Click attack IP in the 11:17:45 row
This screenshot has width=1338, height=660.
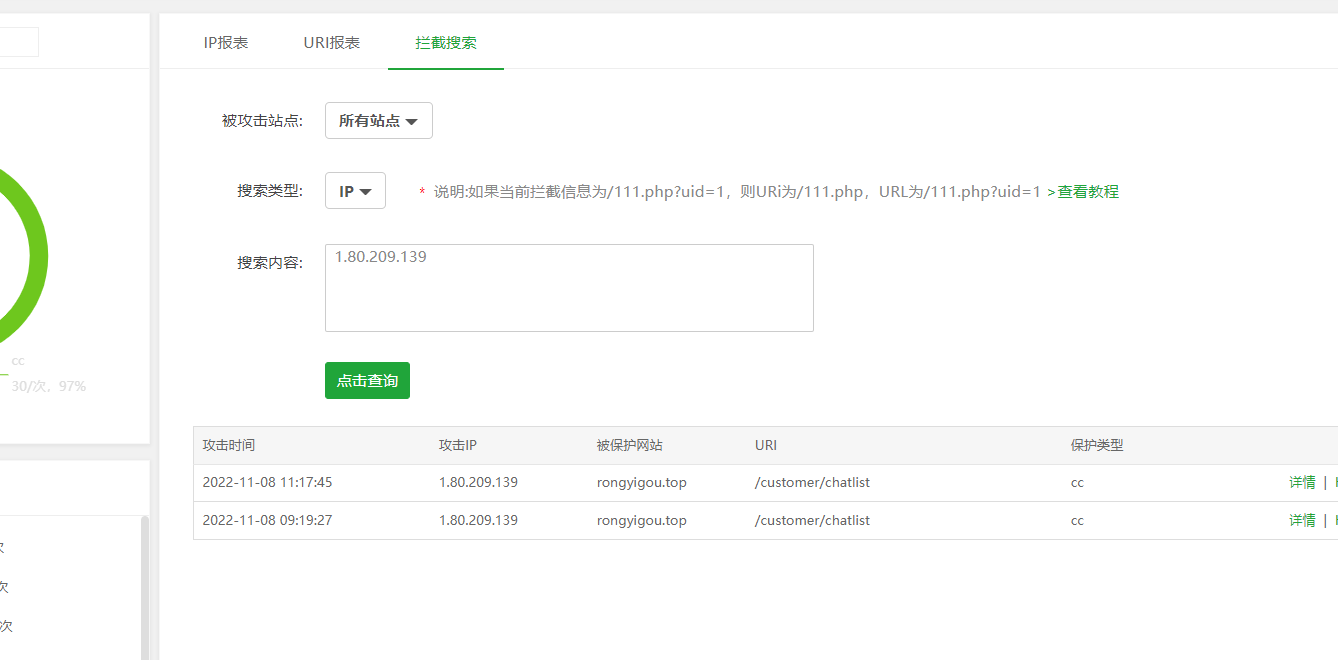(478, 482)
